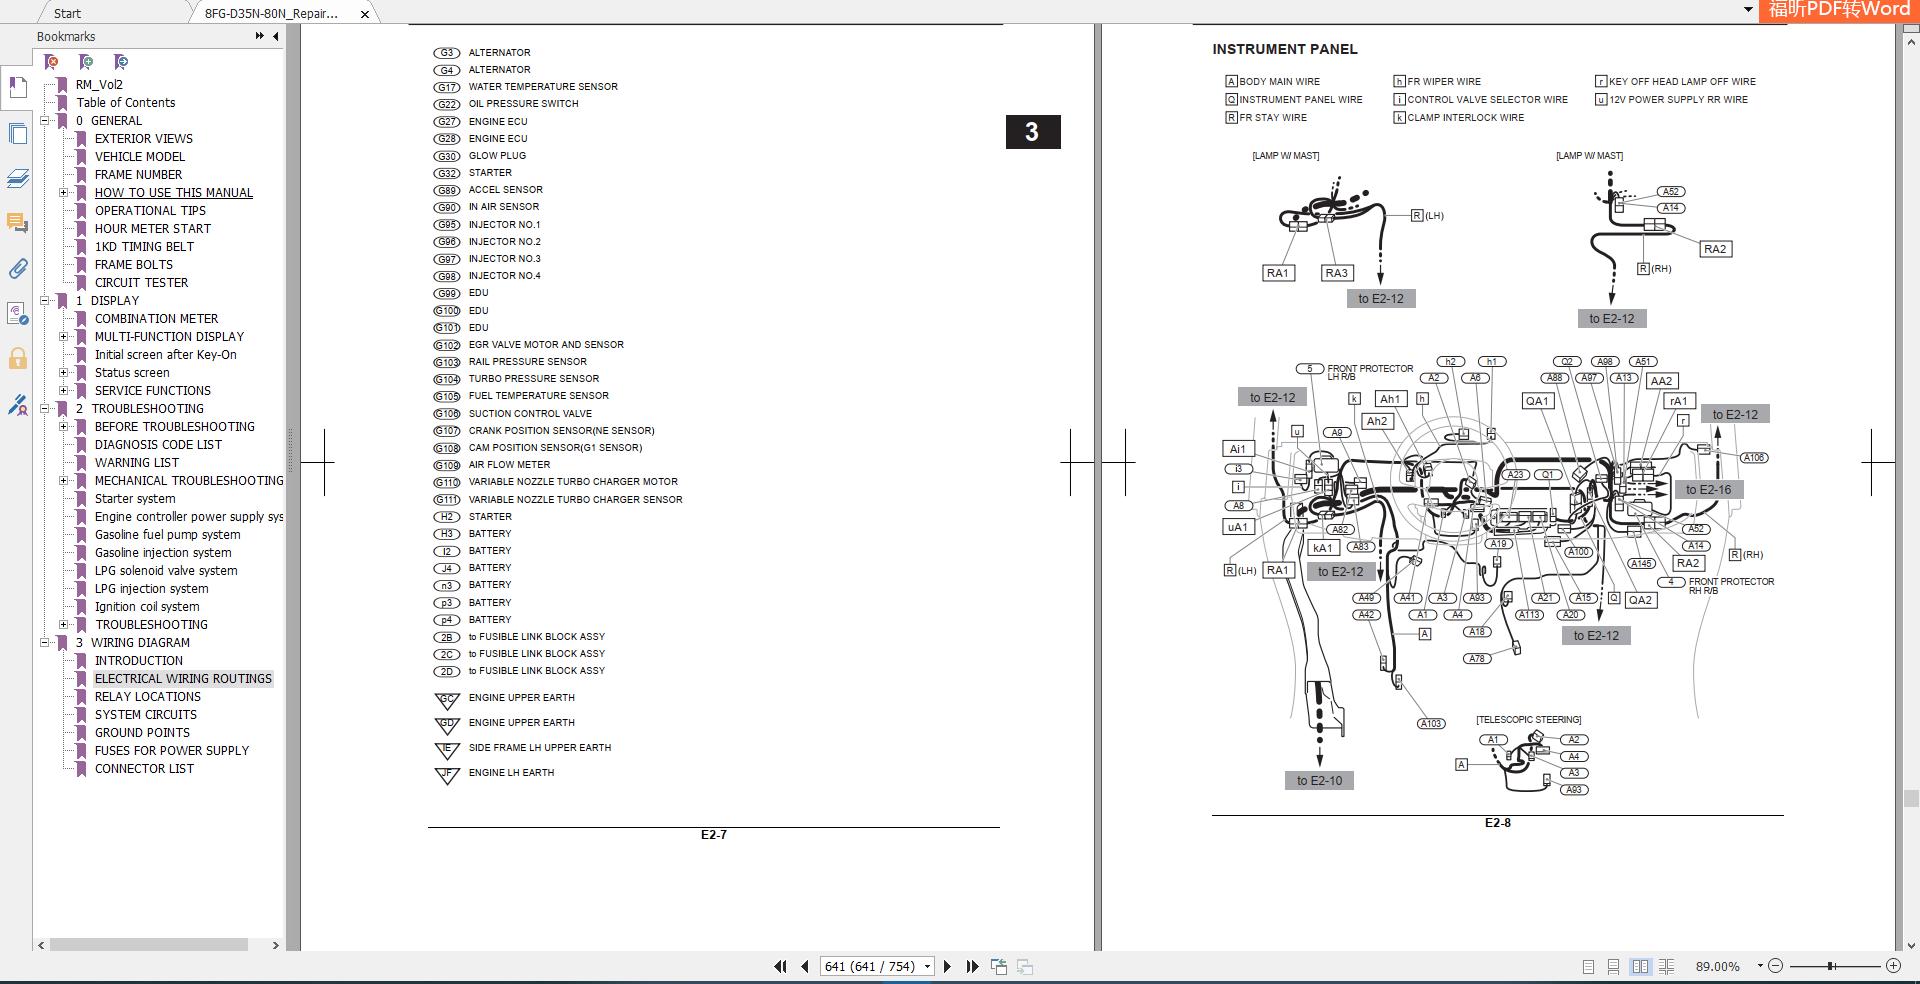
Task: Open the zoom percentage dropdown arrow
Action: pyautogui.click(x=1760, y=966)
